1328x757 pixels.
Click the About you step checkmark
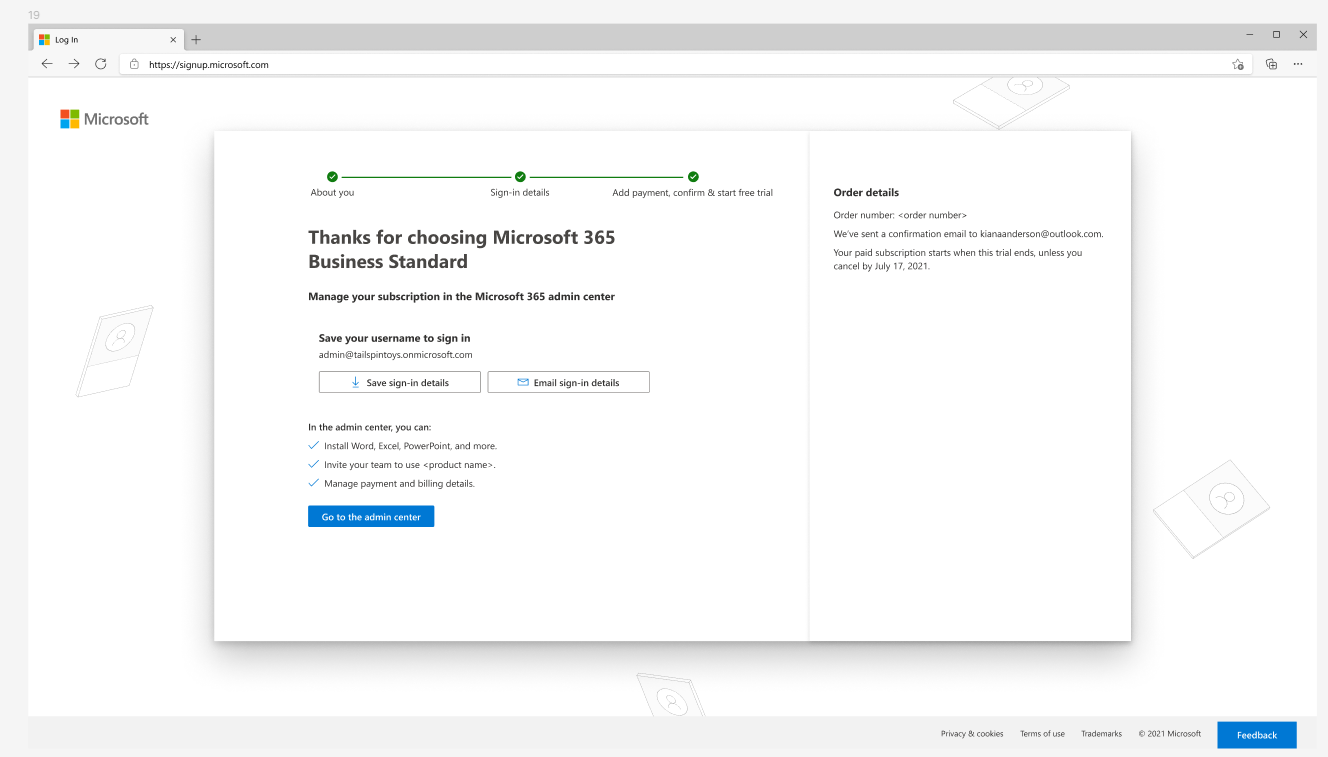332,176
